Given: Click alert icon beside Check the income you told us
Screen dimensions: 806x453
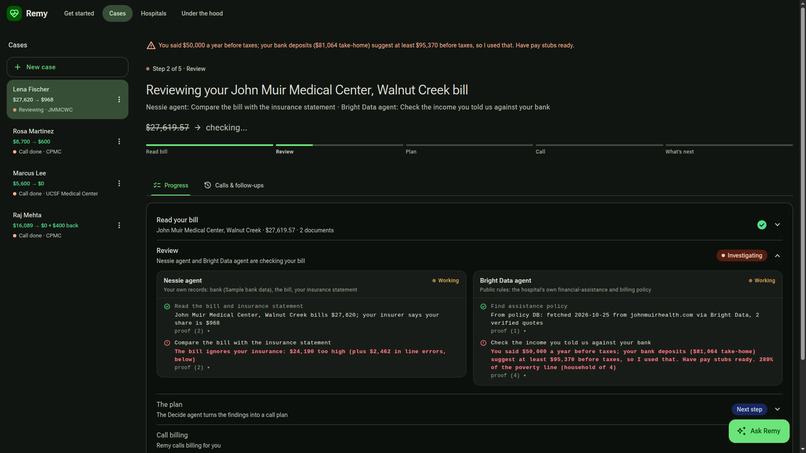Looking at the screenshot, I should (x=483, y=343).
